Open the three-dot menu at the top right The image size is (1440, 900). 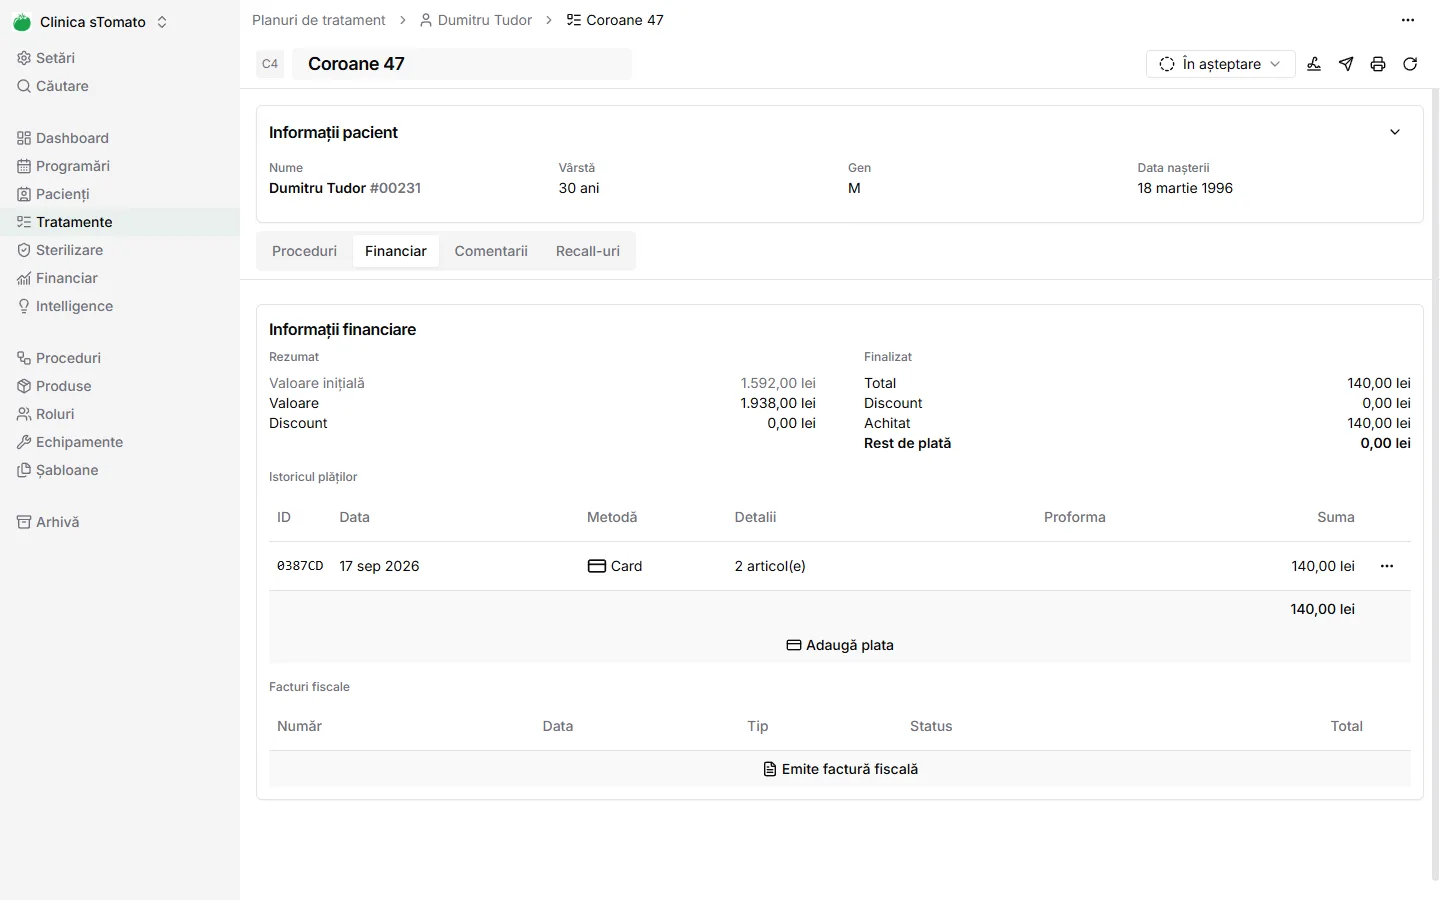click(x=1408, y=20)
